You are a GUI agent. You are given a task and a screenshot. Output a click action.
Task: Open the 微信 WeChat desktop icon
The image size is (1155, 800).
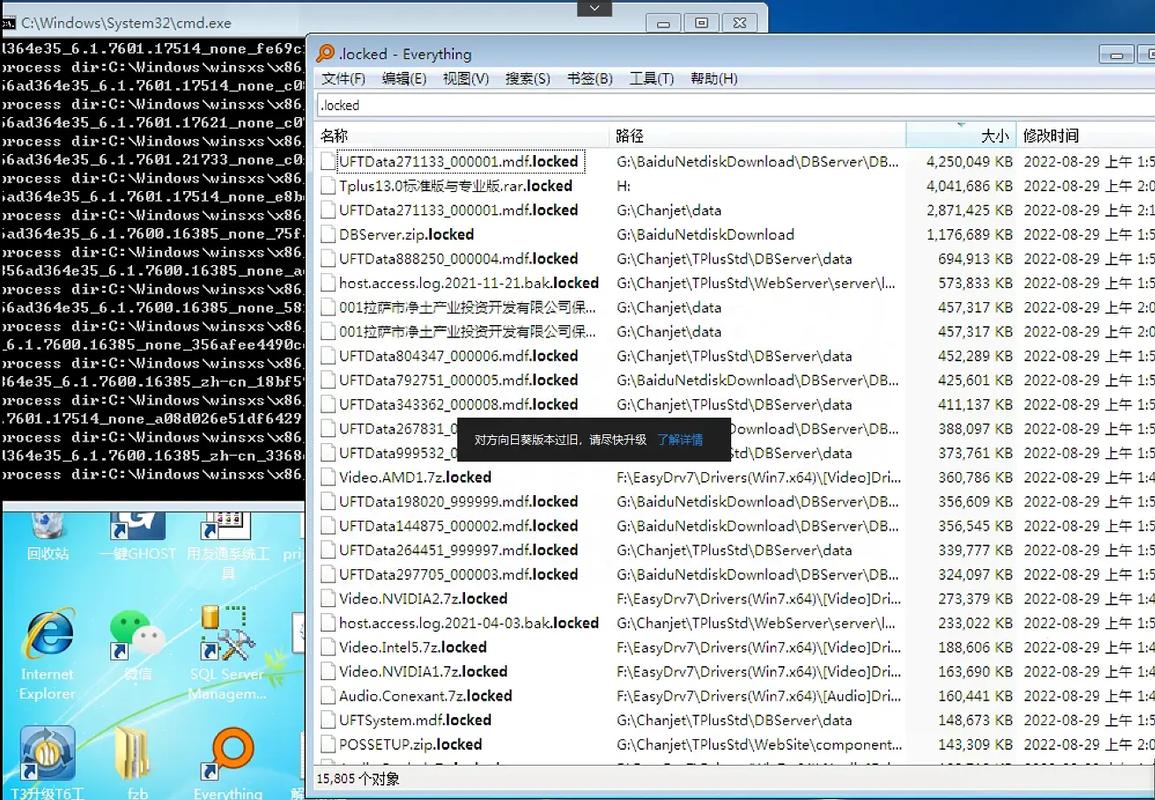tap(138, 645)
